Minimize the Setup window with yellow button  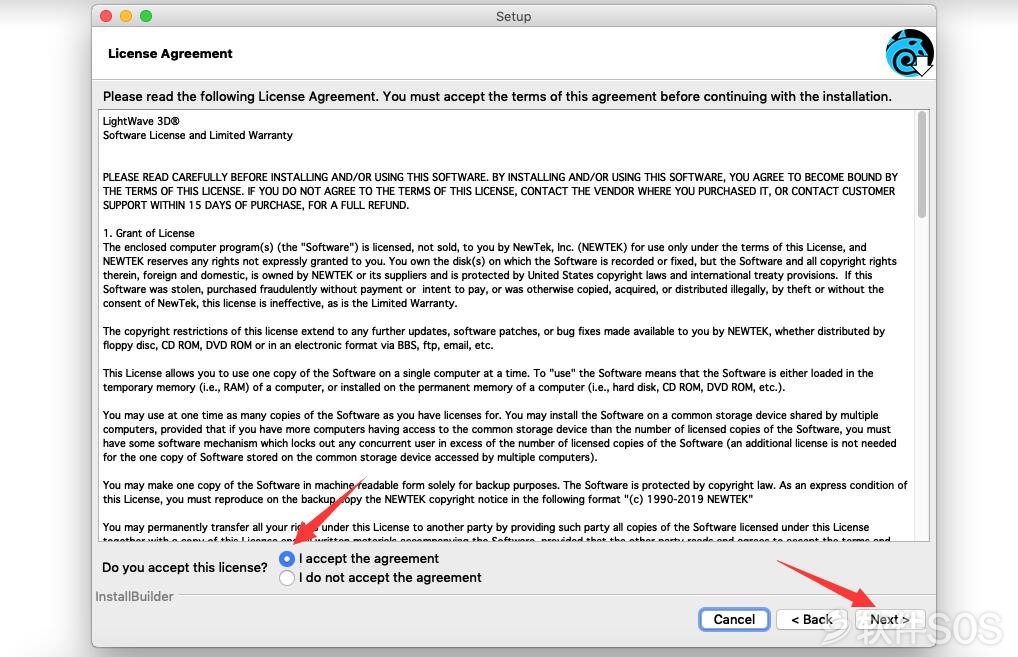(x=126, y=16)
